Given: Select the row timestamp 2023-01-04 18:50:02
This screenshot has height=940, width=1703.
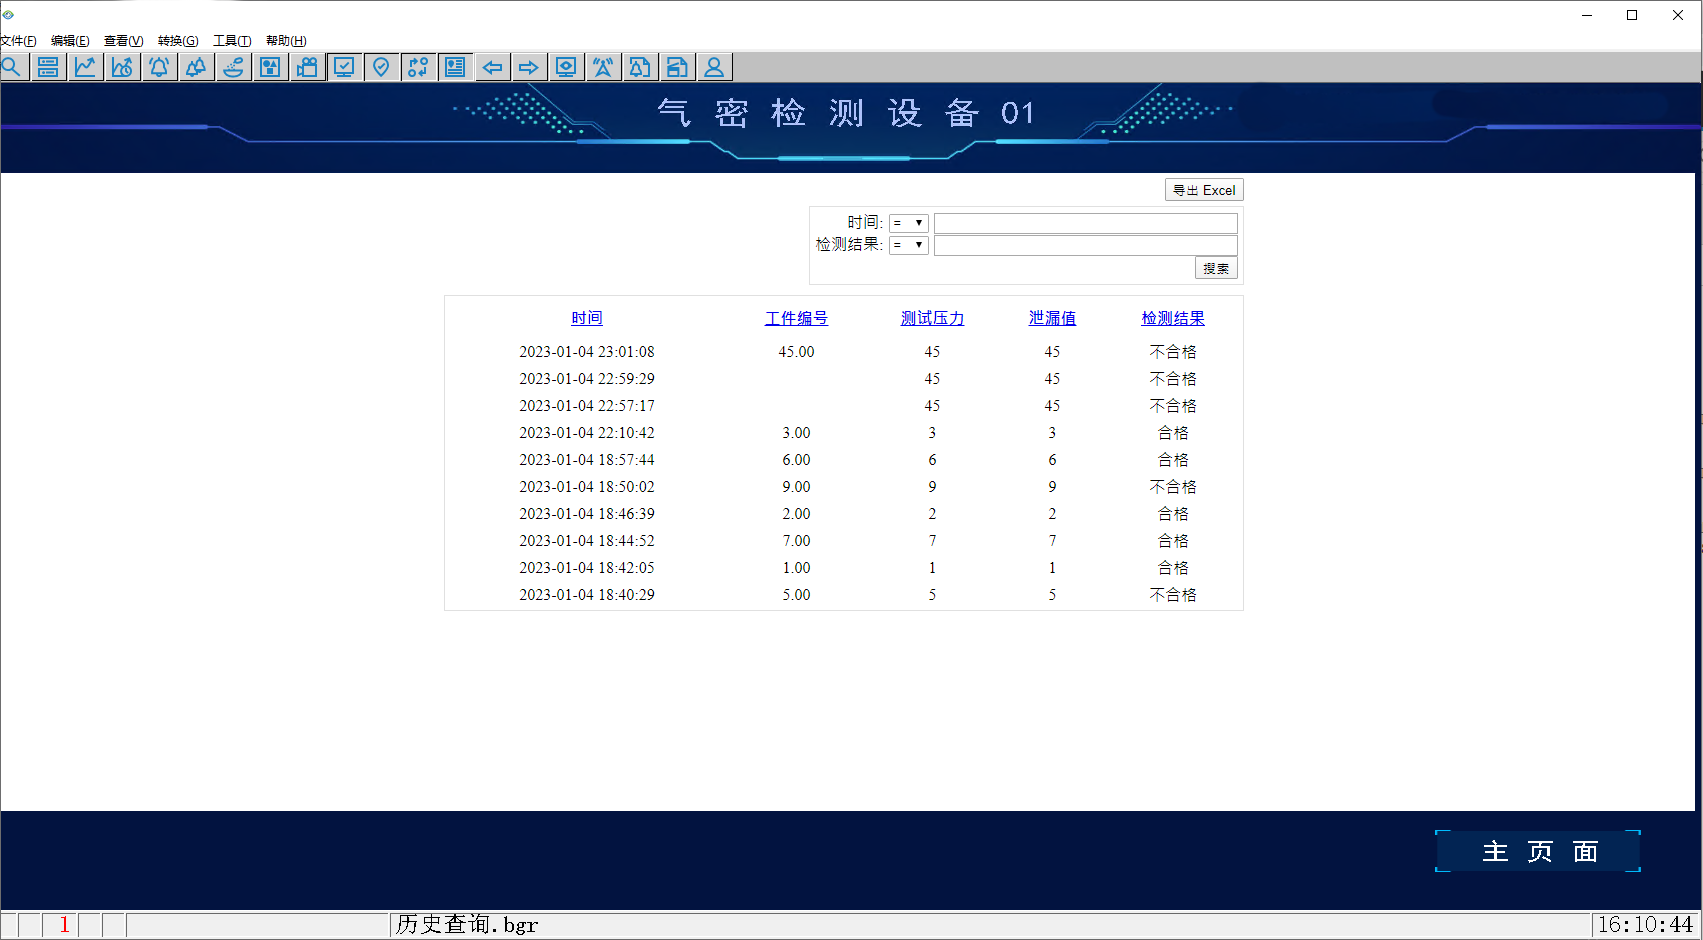Looking at the screenshot, I should point(587,487).
